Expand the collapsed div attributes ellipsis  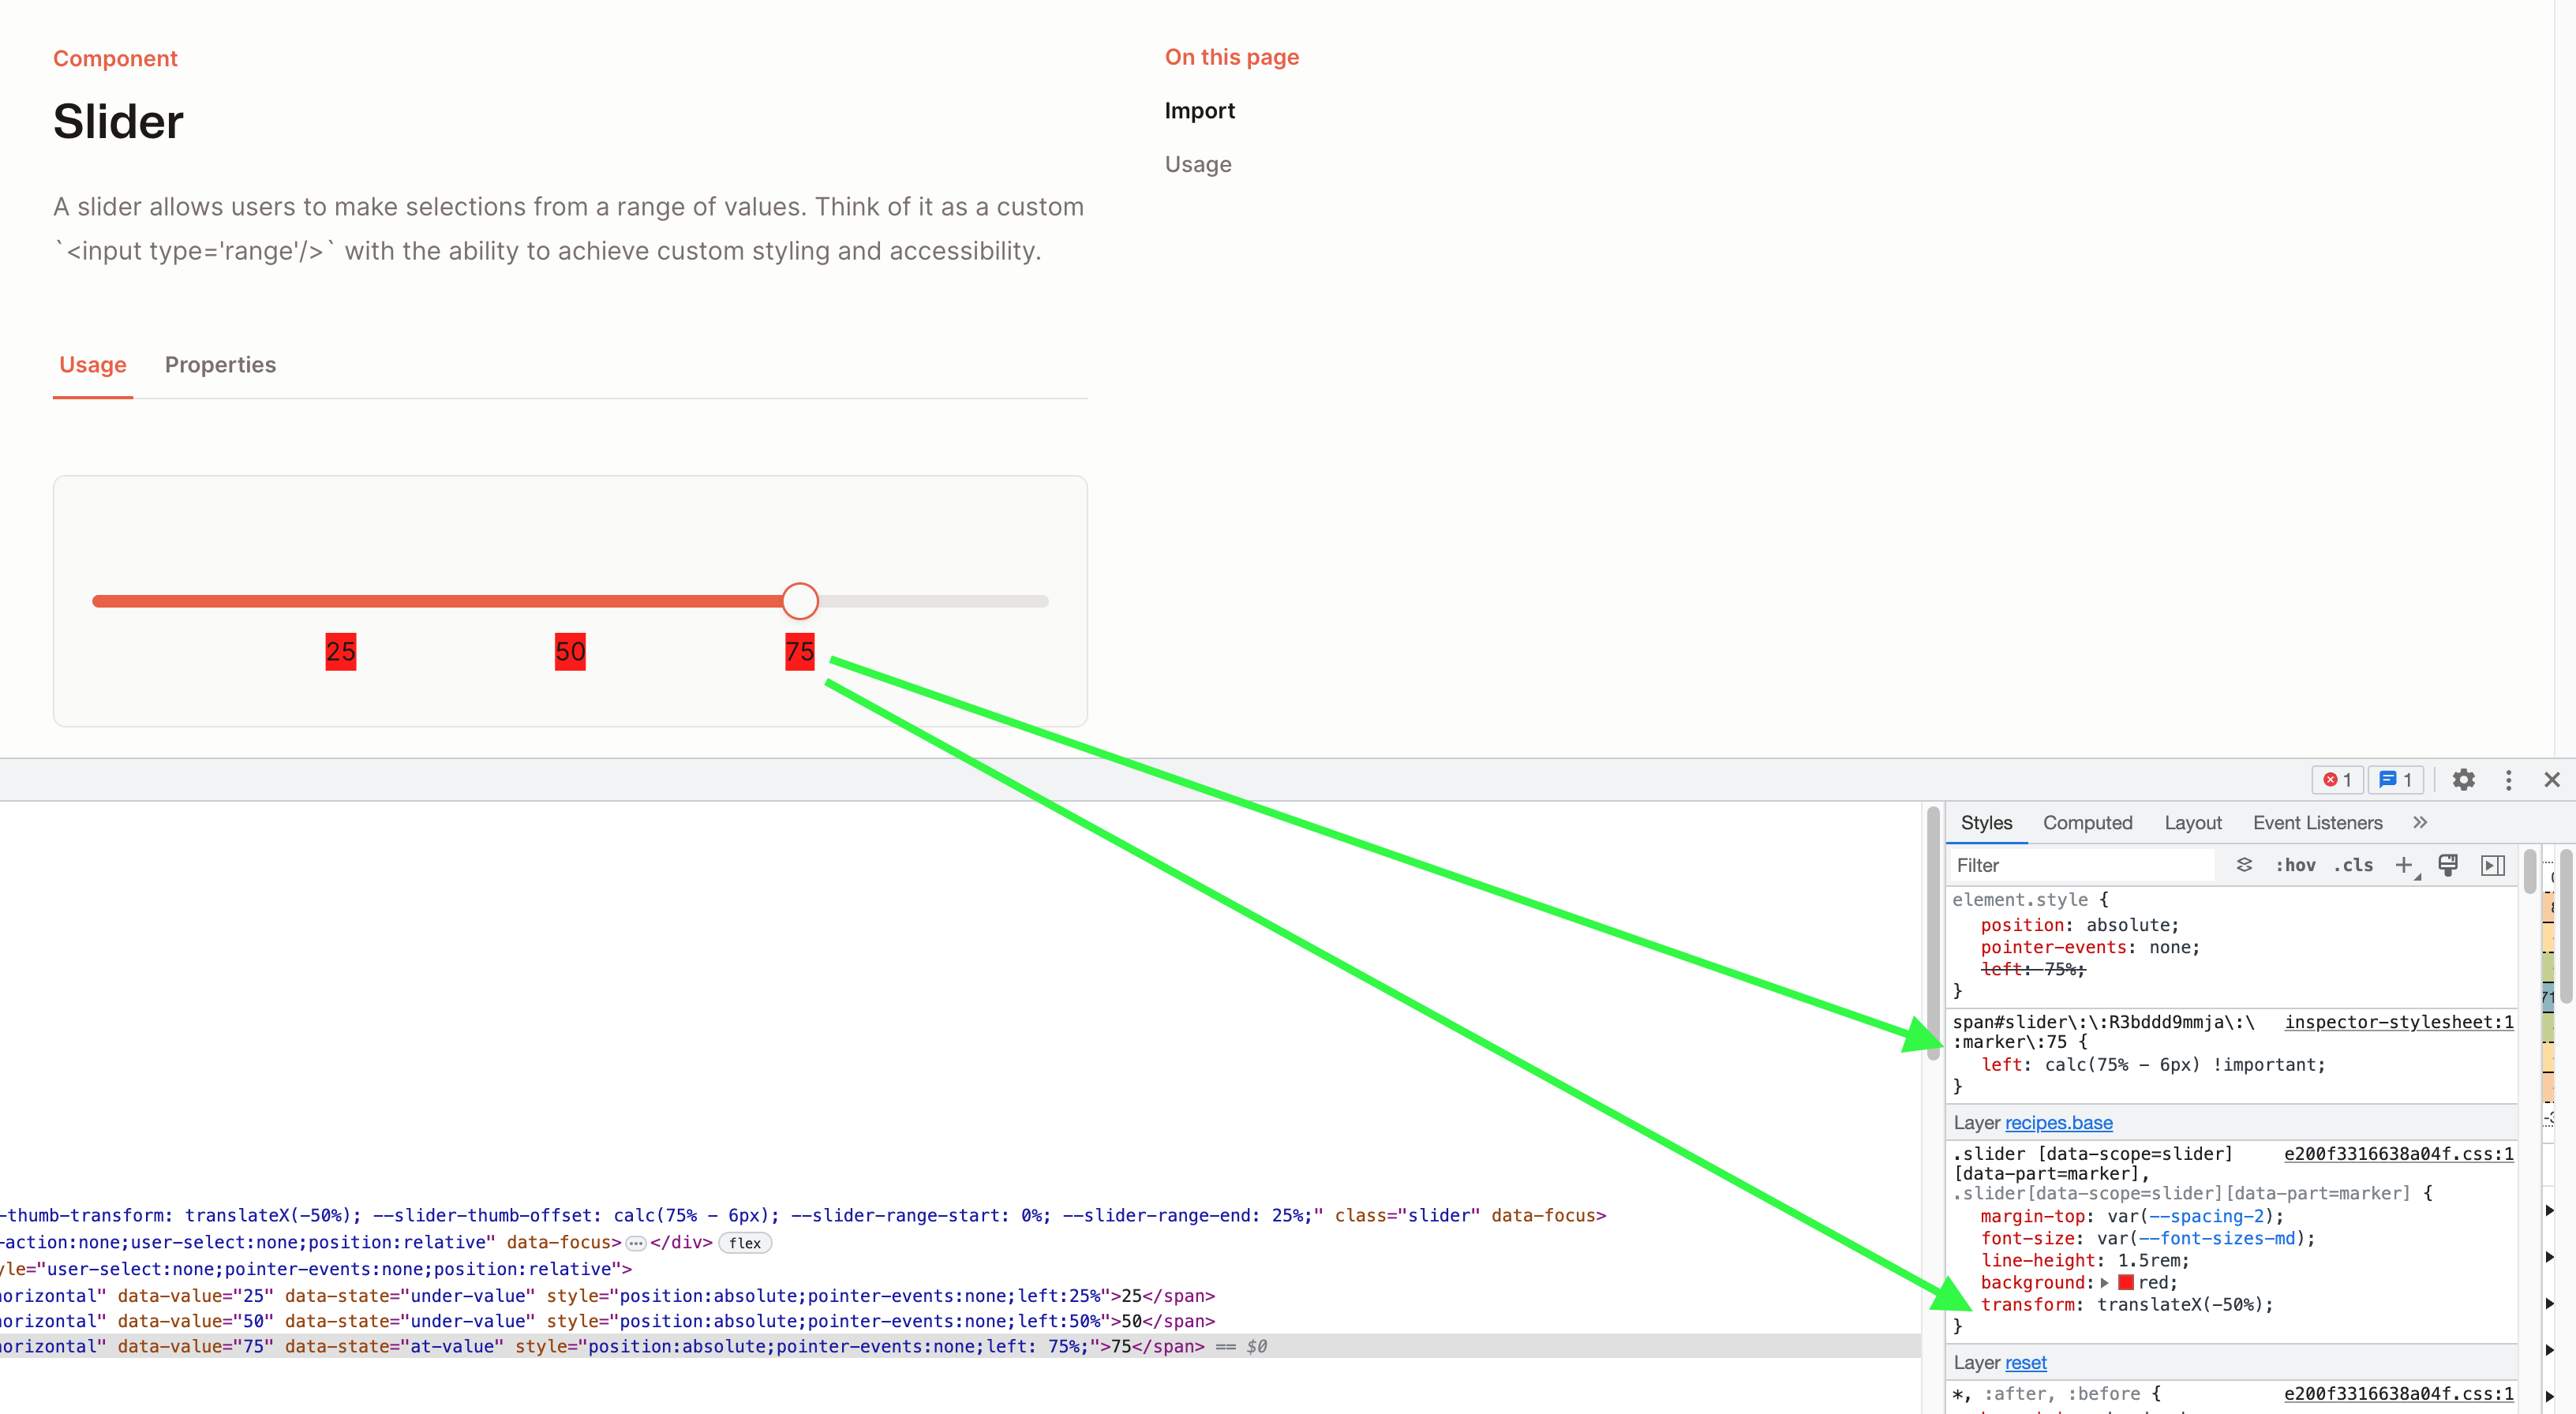636,1243
